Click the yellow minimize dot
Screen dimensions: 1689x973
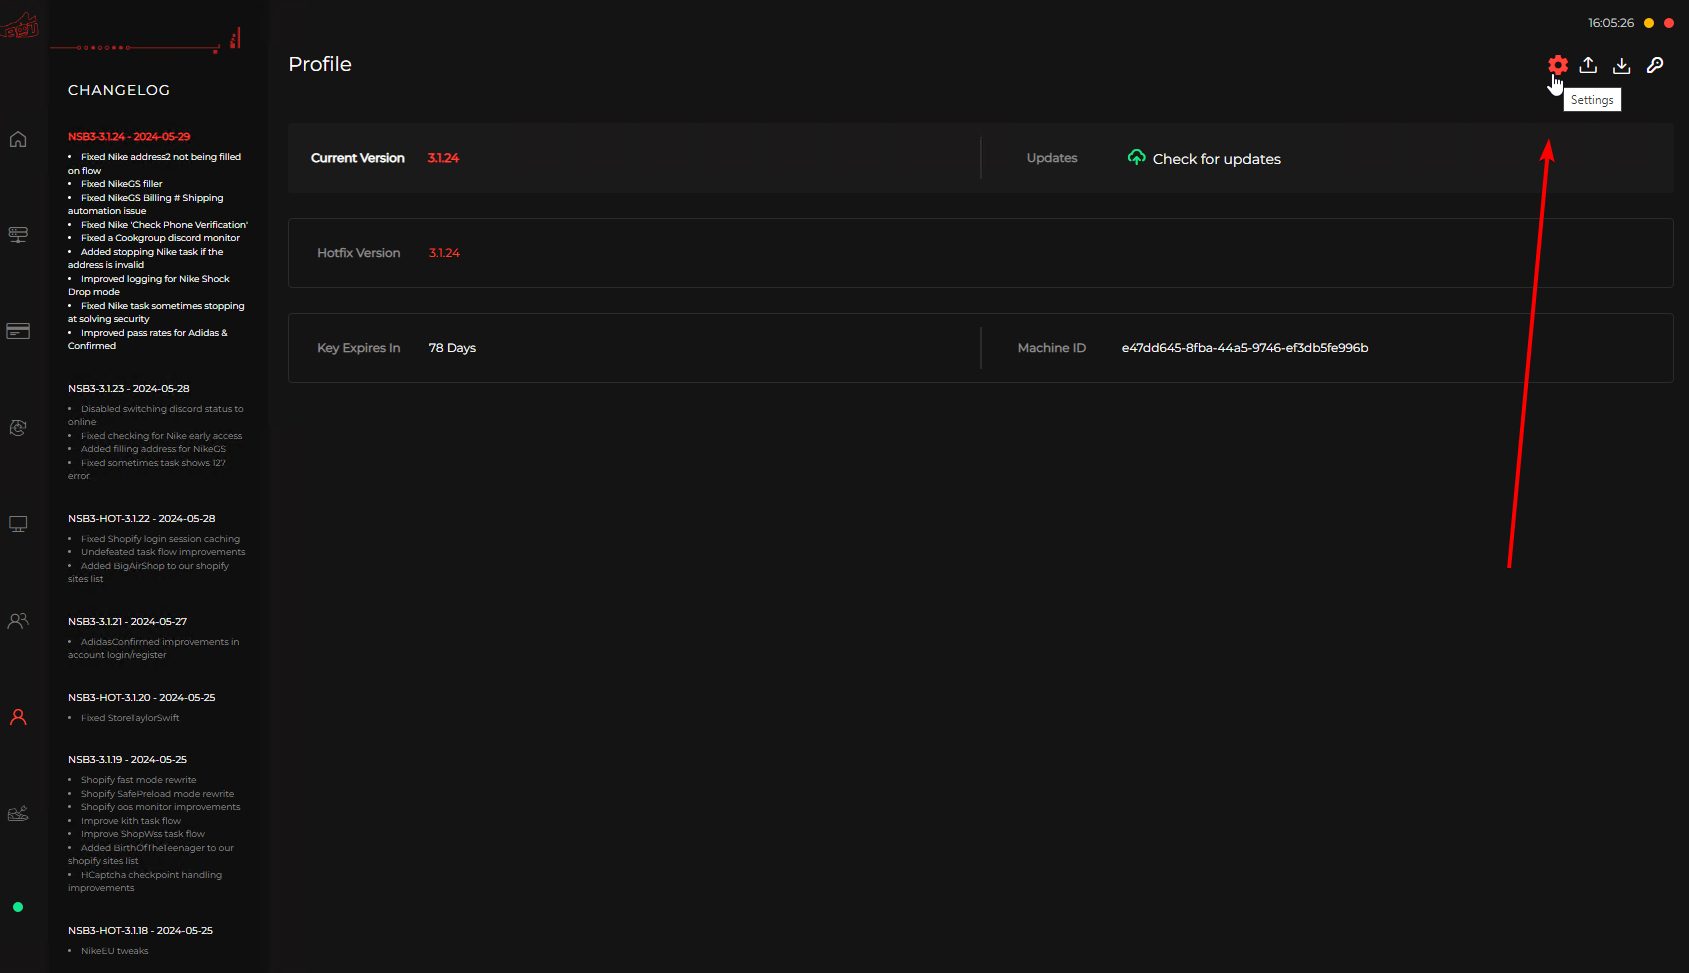1650,22
